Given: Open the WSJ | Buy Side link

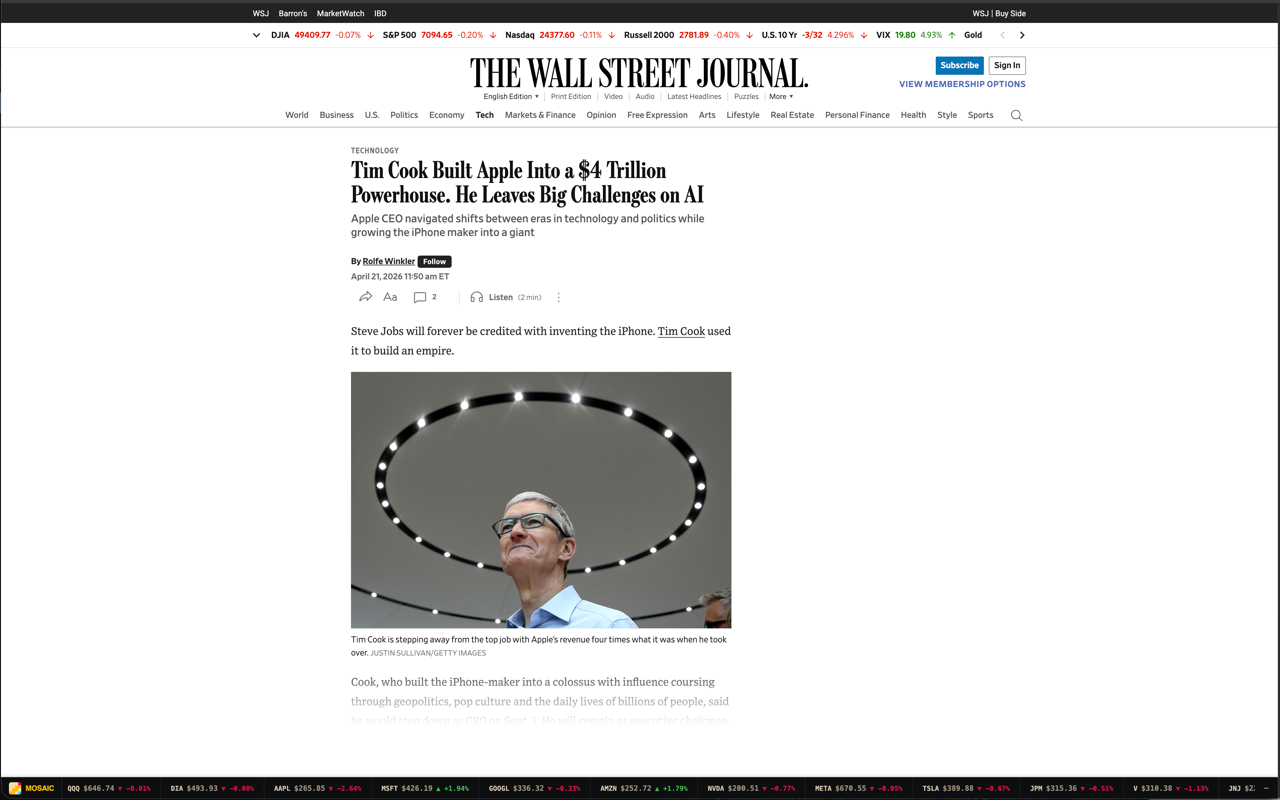Looking at the screenshot, I should point(999,14).
